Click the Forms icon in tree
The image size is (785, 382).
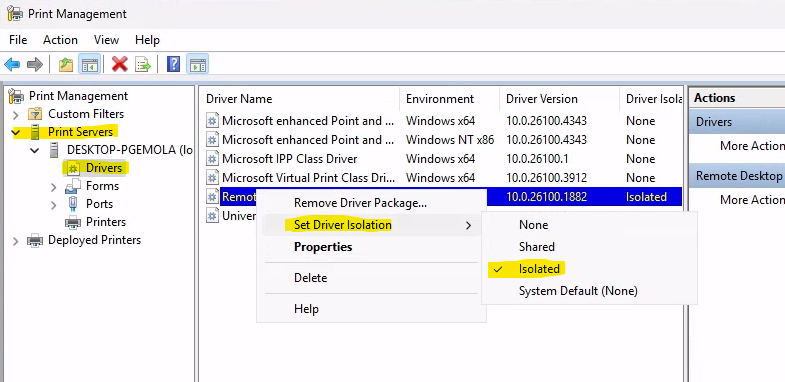73,186
